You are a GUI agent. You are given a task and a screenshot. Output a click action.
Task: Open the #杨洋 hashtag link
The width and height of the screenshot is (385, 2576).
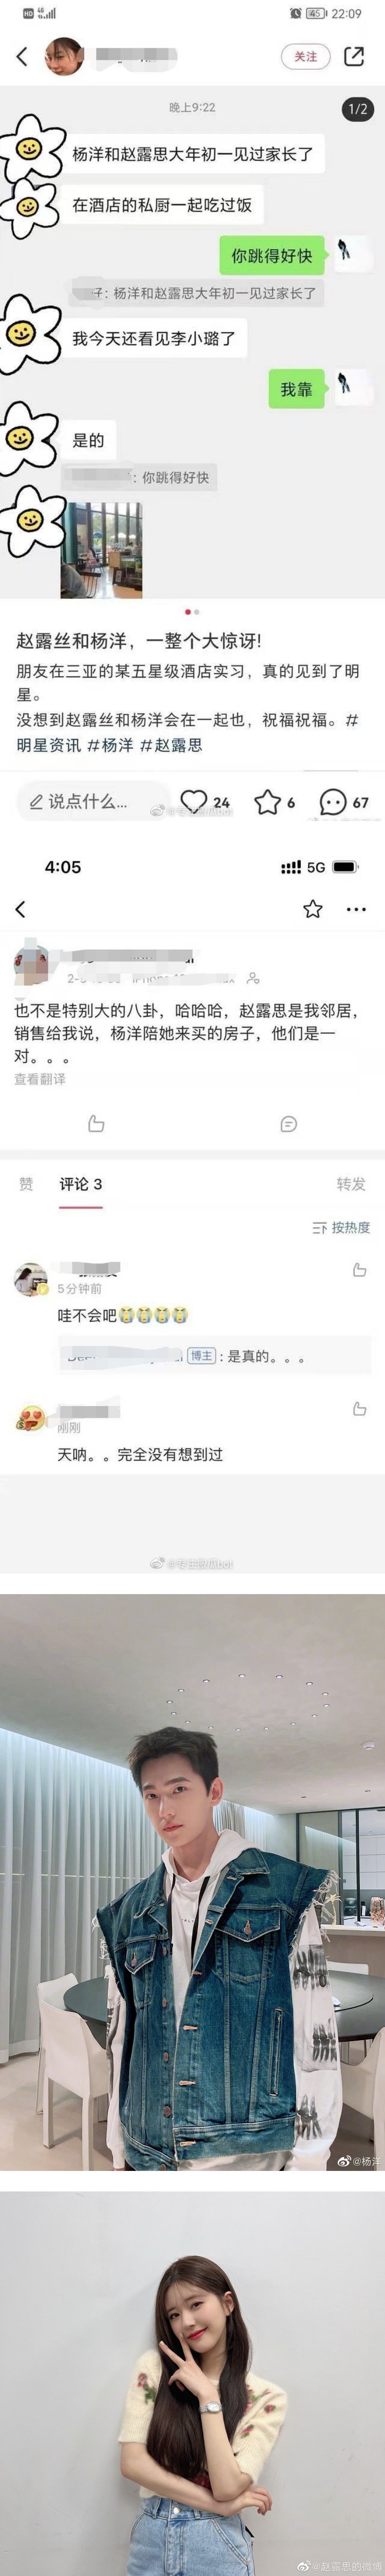point(110,744)
